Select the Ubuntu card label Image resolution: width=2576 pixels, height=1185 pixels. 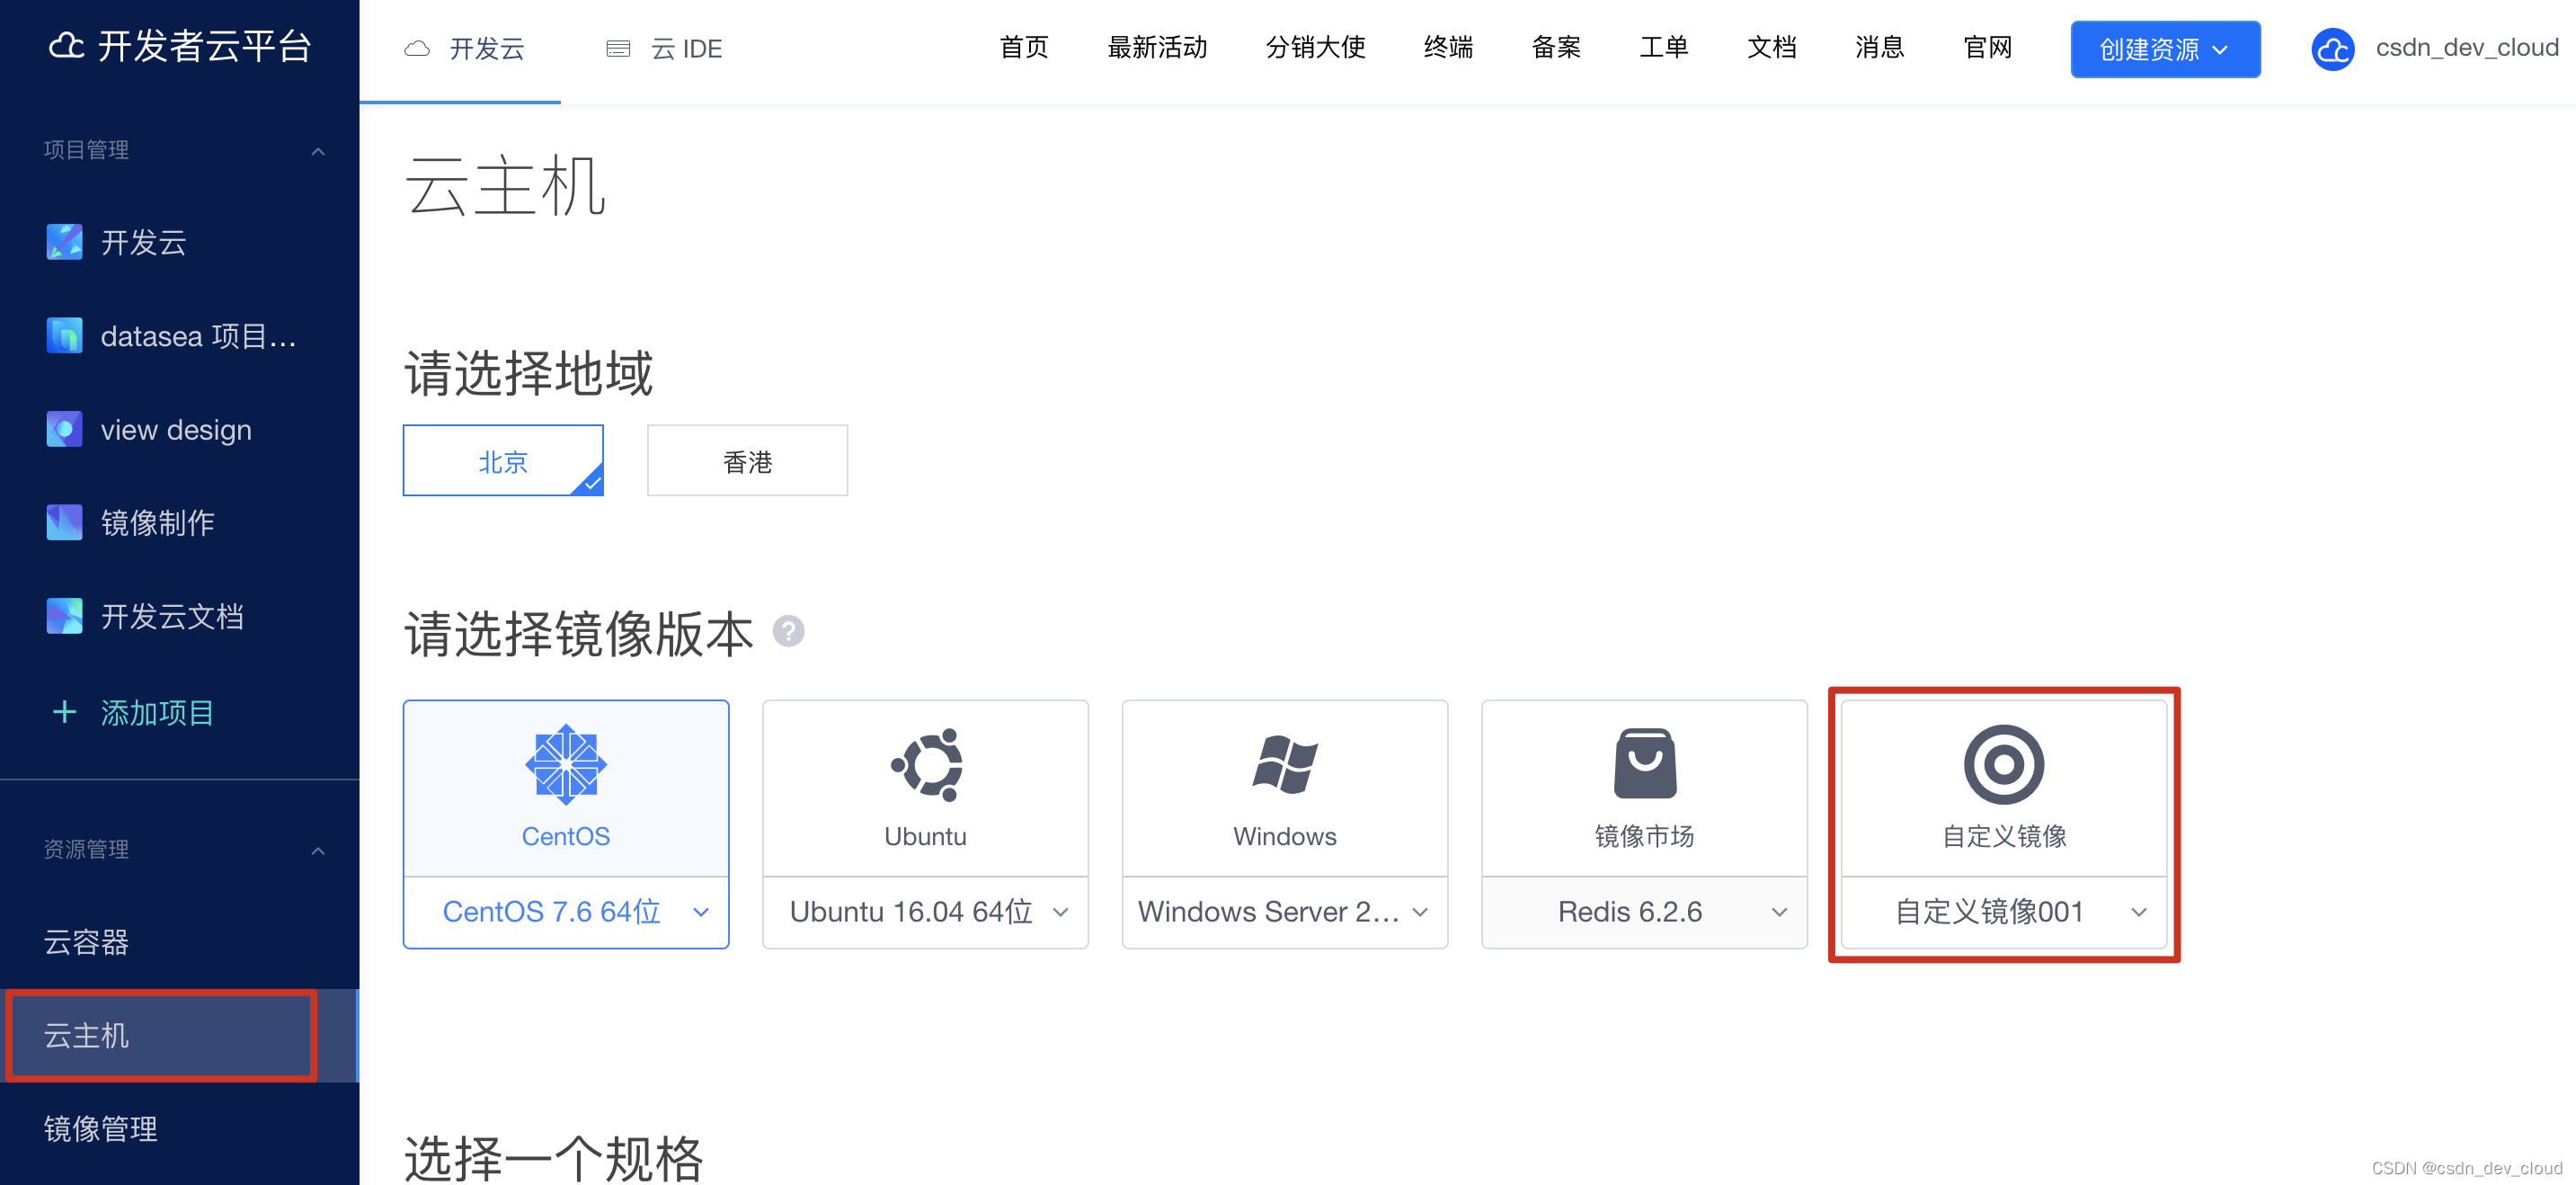point(926,836)
